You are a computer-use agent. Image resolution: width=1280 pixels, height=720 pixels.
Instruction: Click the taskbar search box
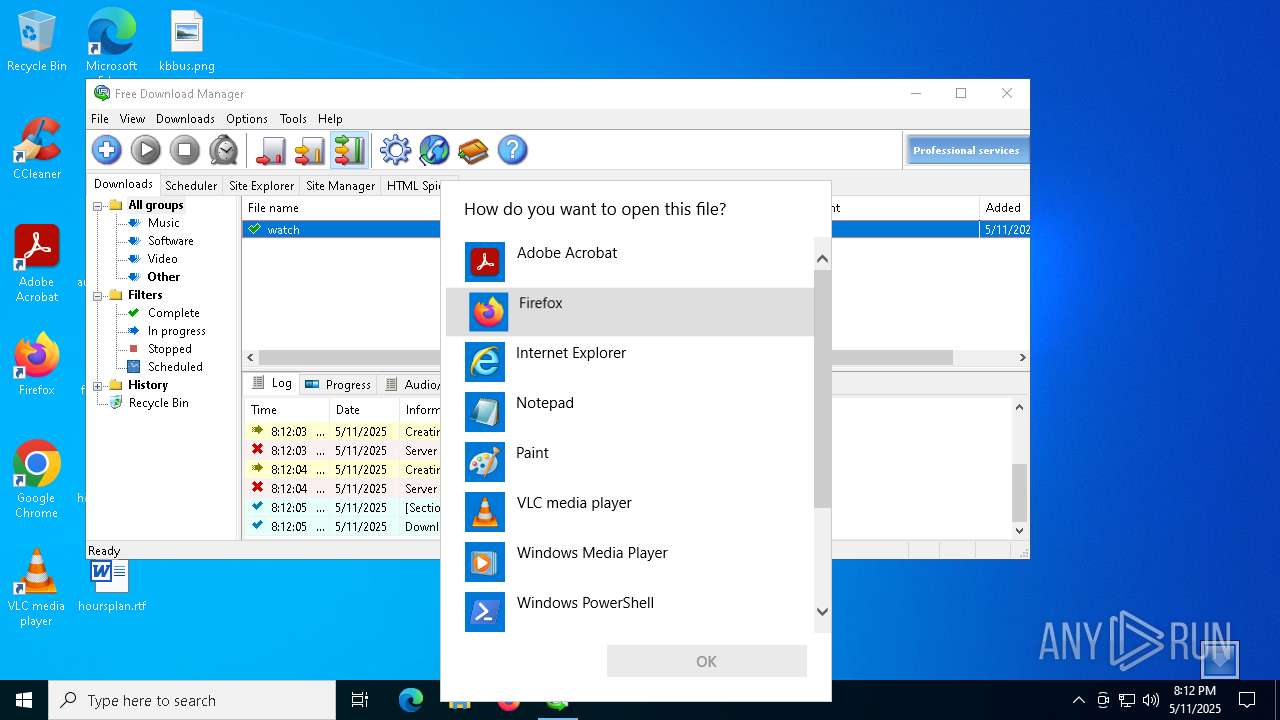coord(192,700)
